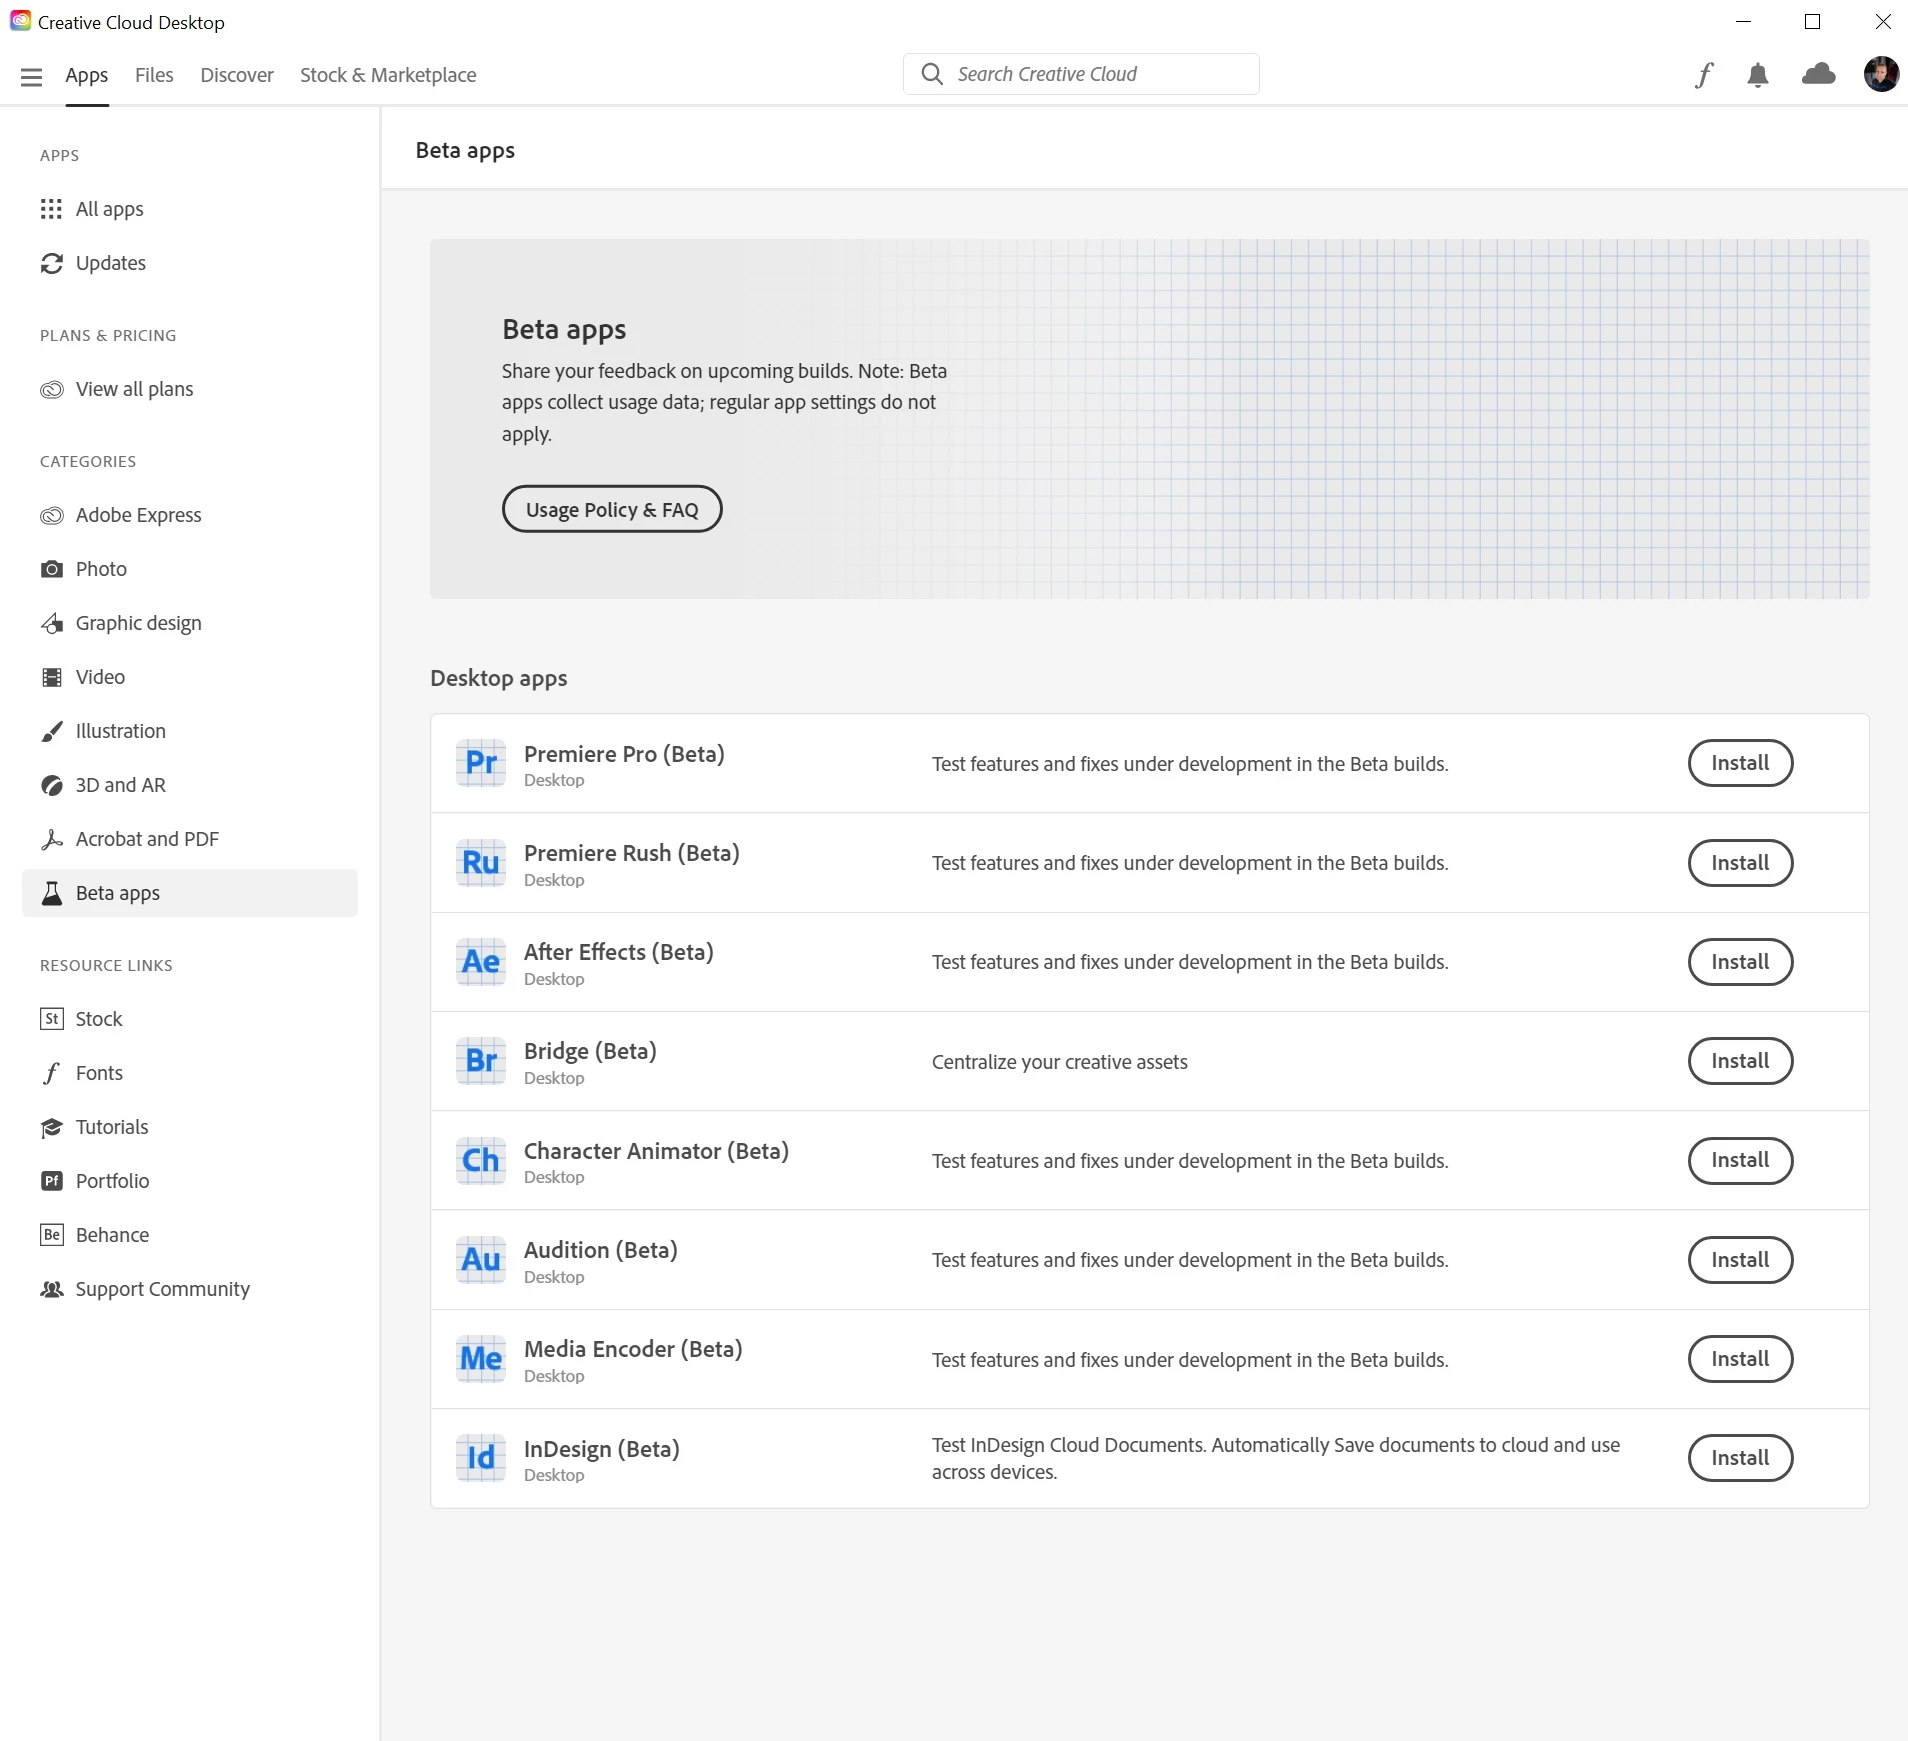This screenshot has height=1741, width=1908.
Task: Click the Media Encoder (Beta) title
Action: tap(633, 1349)
